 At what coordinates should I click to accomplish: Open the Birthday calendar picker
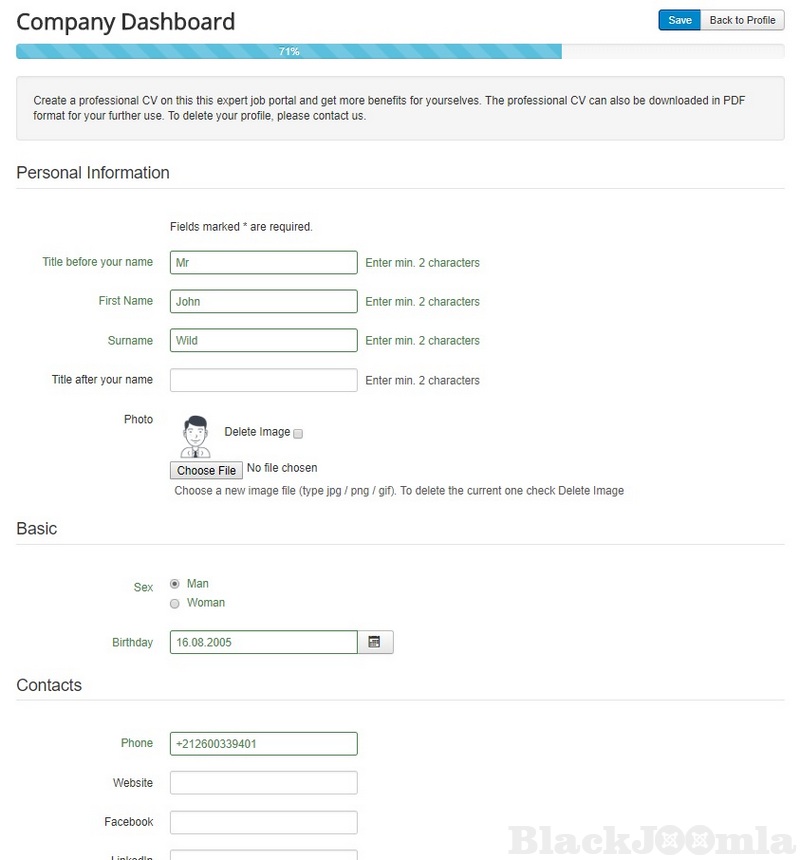(375, 642)
